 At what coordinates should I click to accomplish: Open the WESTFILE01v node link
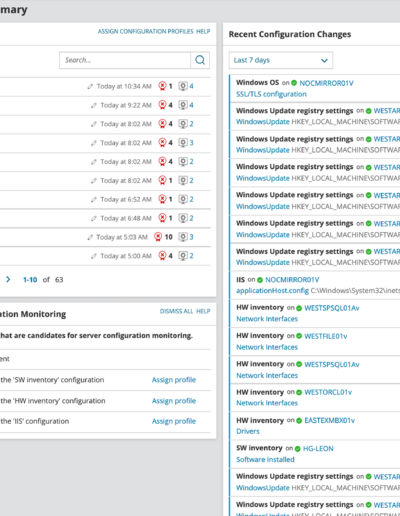pos(326,336)
